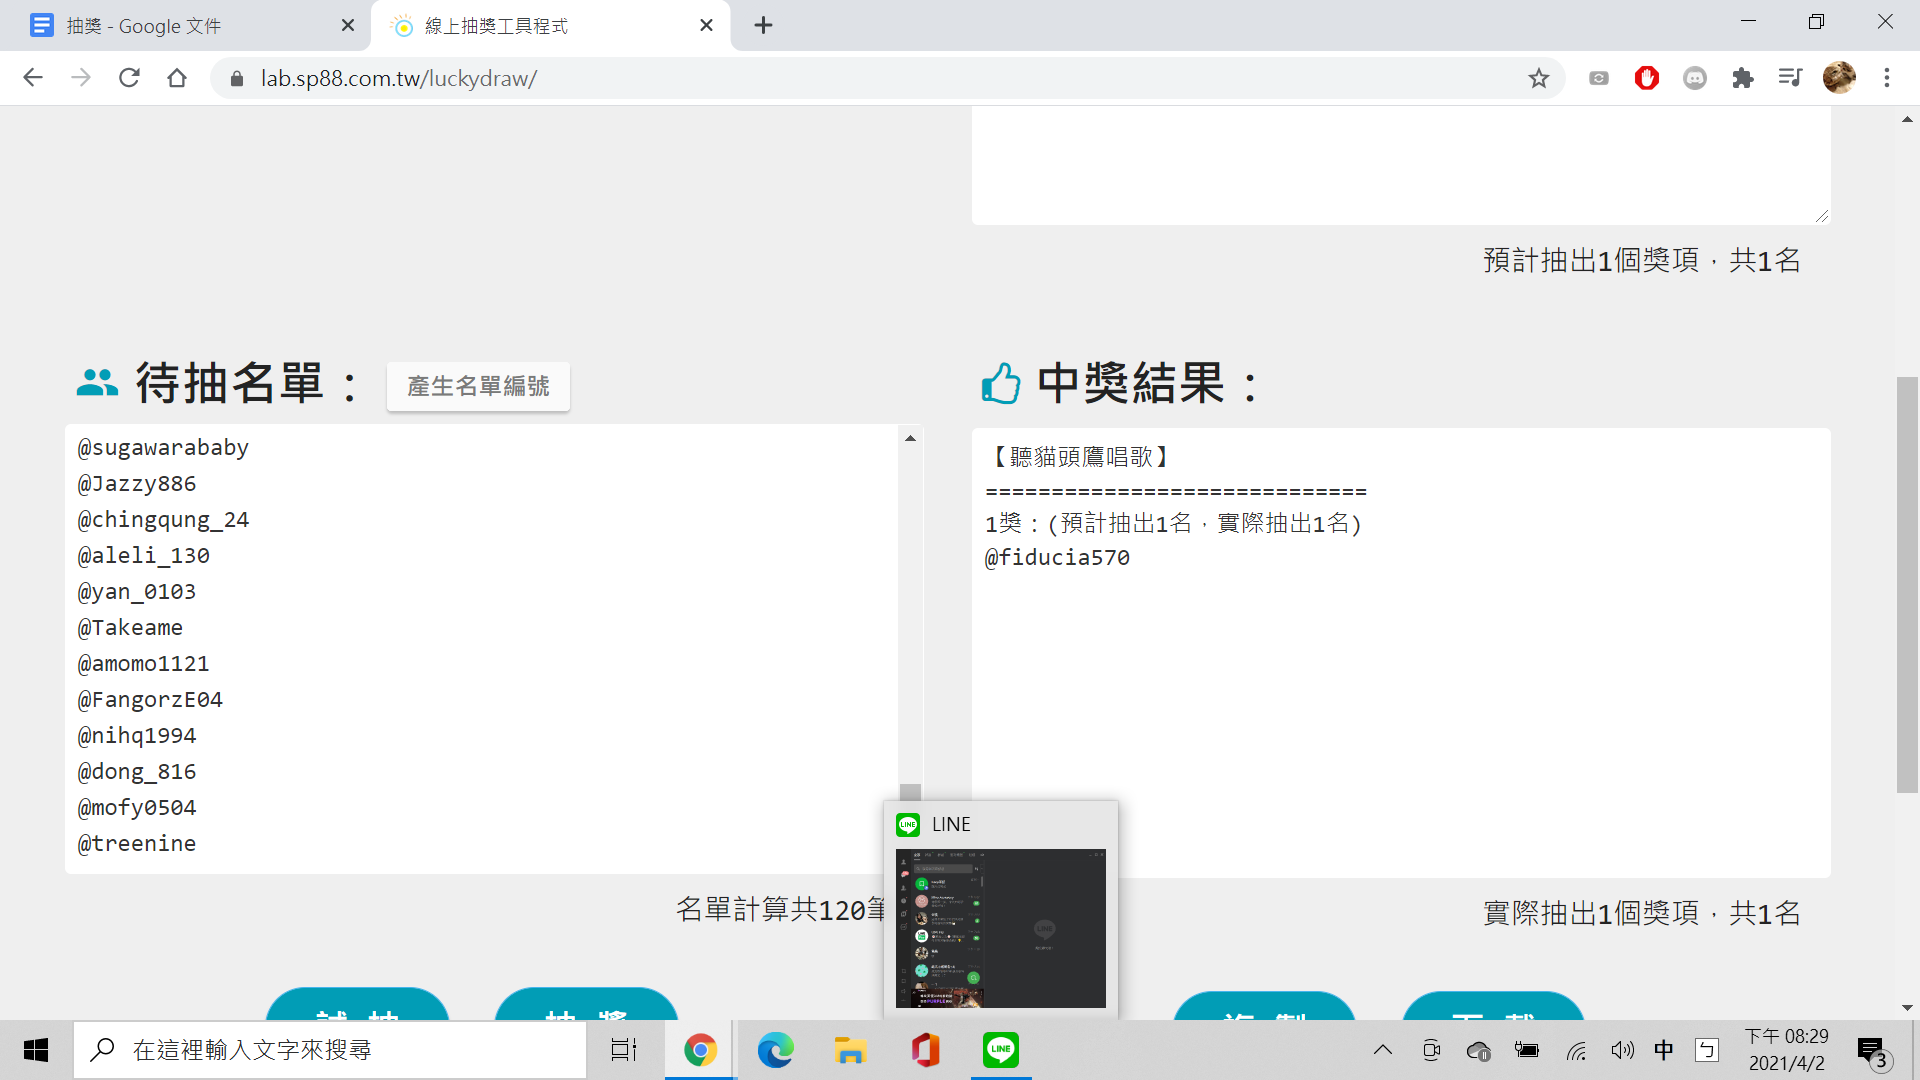Open the Chrome three-dot menu
This screenshot has width=1920, height=1080.
click(x=1887, y=78)
